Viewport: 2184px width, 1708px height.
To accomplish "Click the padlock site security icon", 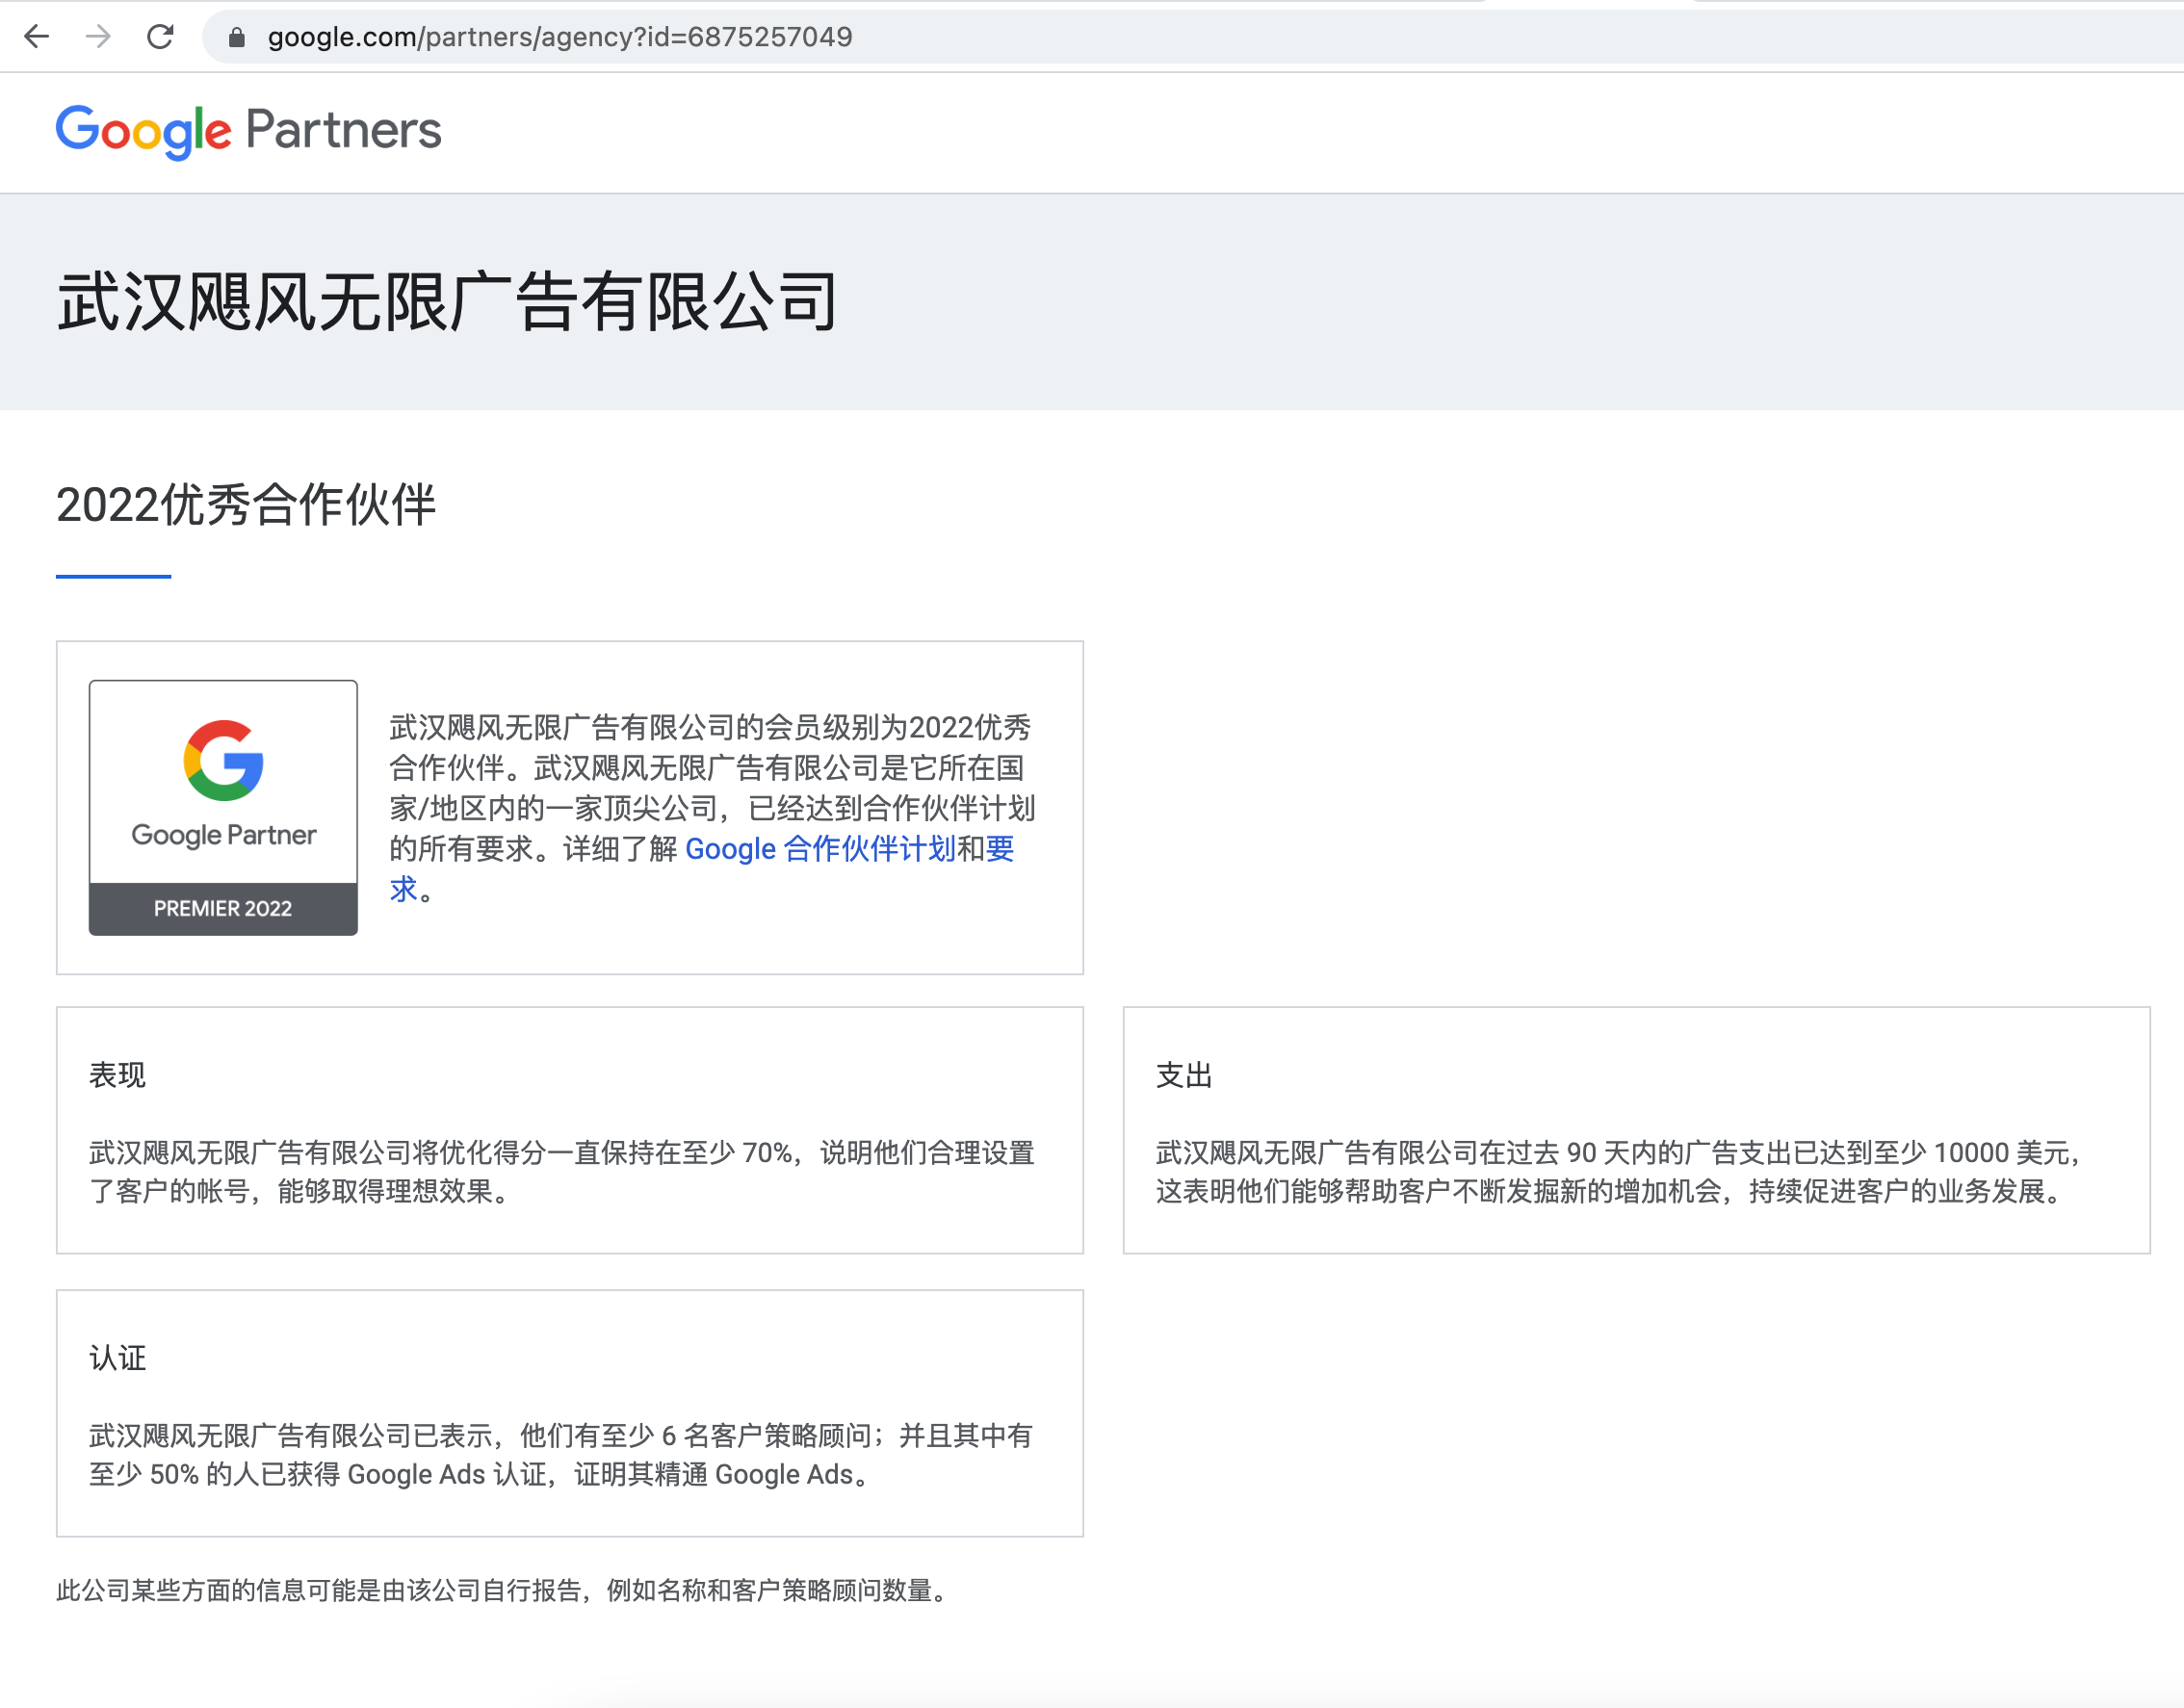I will click(x=237, y=38).
